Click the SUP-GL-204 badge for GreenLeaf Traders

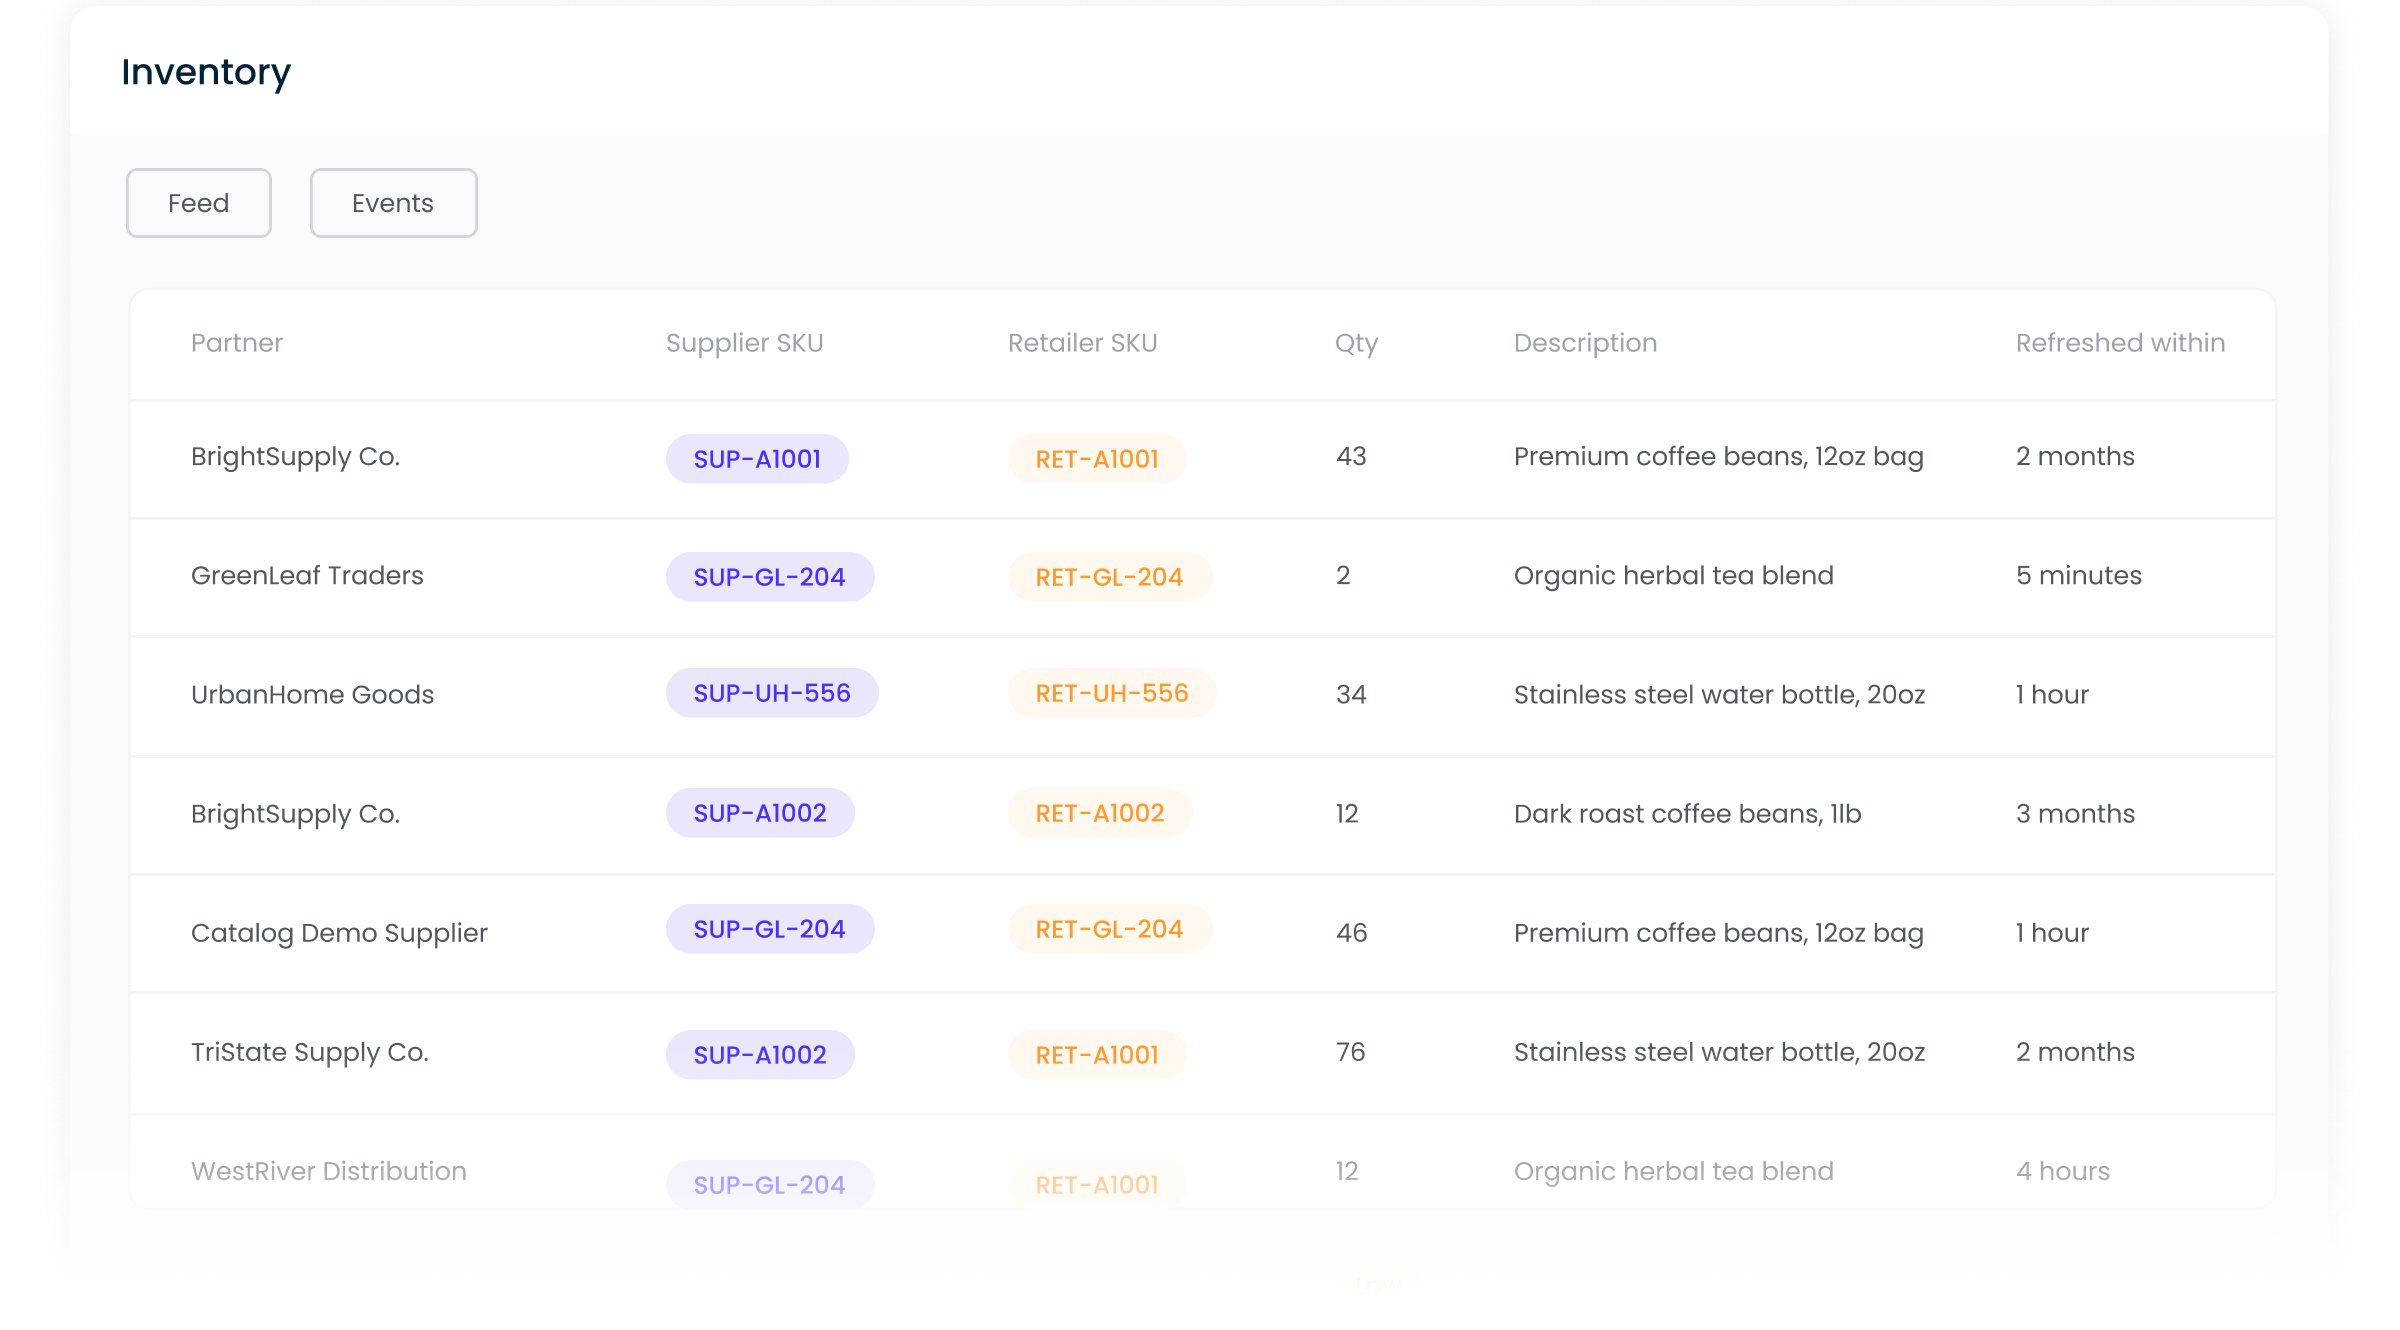[x=770, y=577]
